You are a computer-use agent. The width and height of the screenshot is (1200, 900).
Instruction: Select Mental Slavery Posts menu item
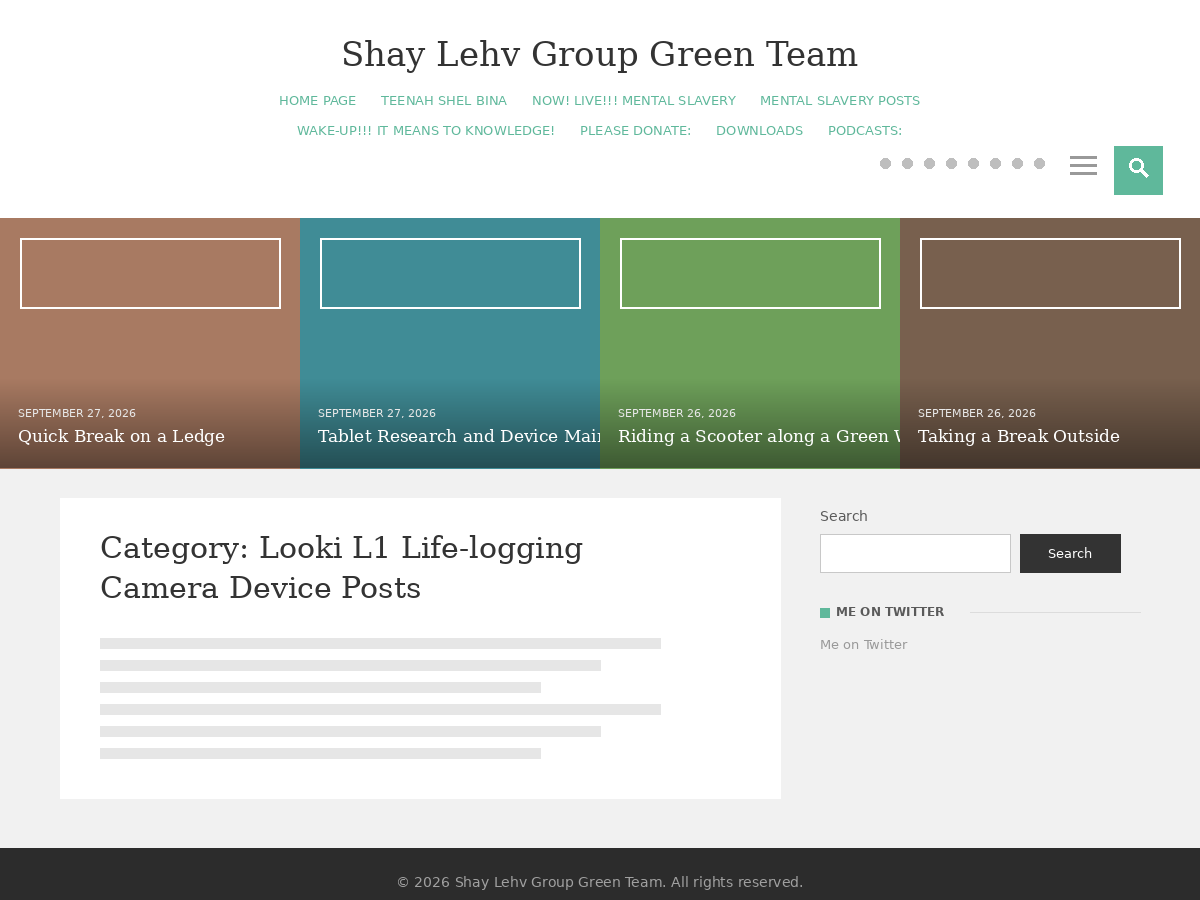tap(840, 101)
